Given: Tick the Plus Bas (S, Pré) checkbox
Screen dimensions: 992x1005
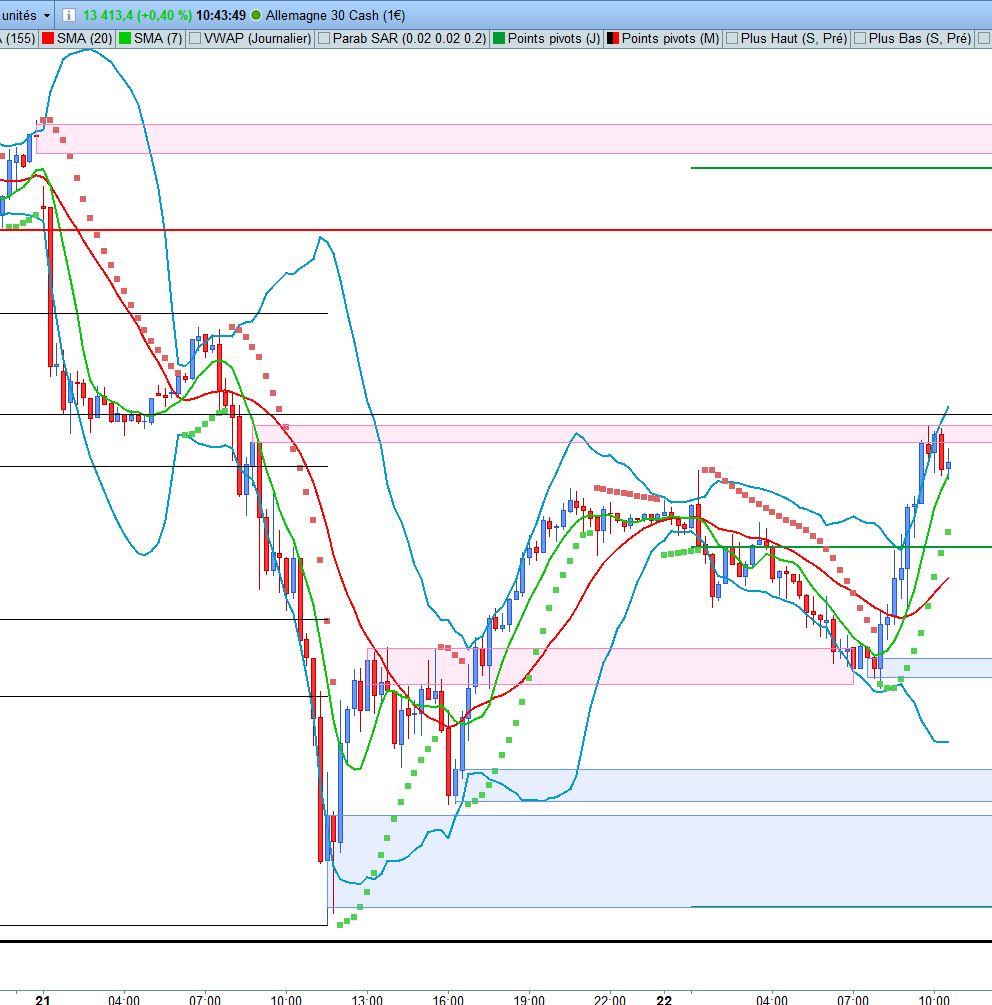Looking at the screenshot, I should pos(860,38).
